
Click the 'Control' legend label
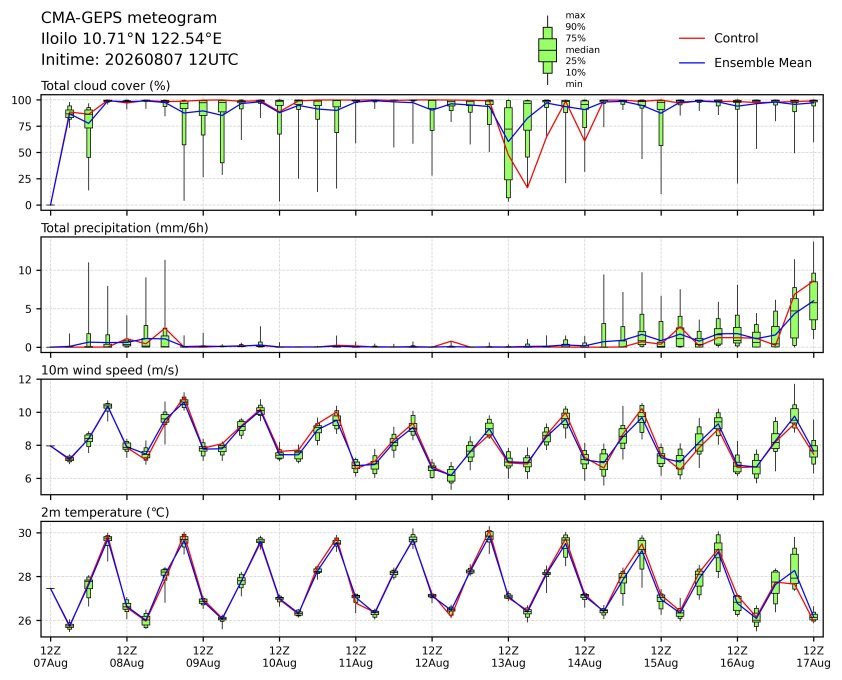pyautogui.click(x=736, y=38)
